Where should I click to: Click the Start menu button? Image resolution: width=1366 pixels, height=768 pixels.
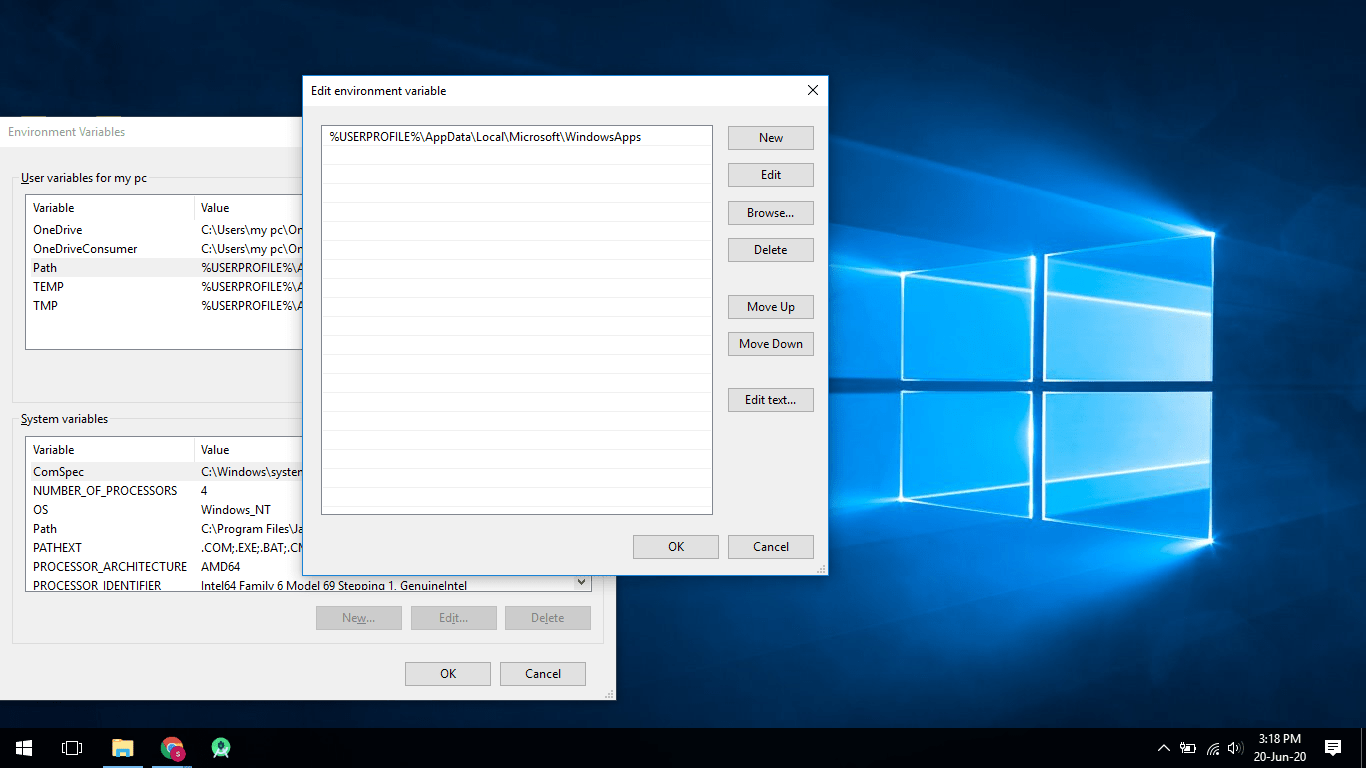point(22,747)
